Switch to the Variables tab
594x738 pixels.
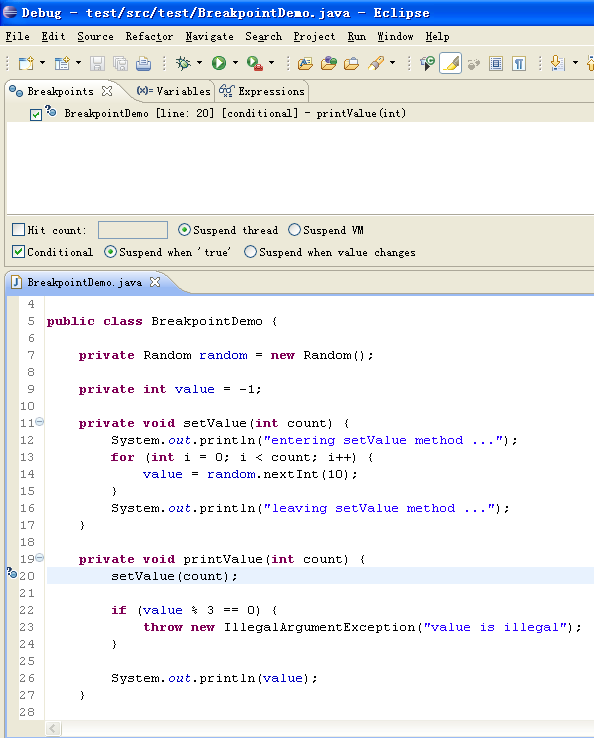coord(173,91)
